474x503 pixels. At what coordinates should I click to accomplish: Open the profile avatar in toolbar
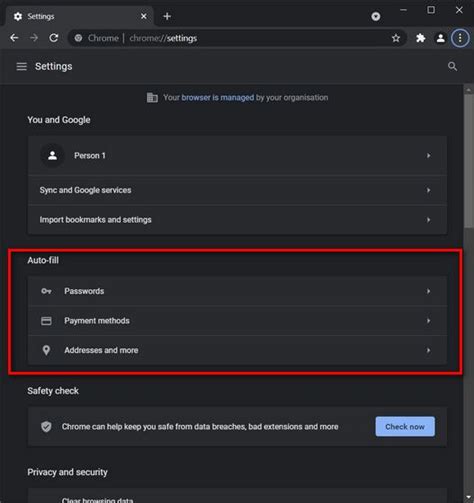click(440, 38)
